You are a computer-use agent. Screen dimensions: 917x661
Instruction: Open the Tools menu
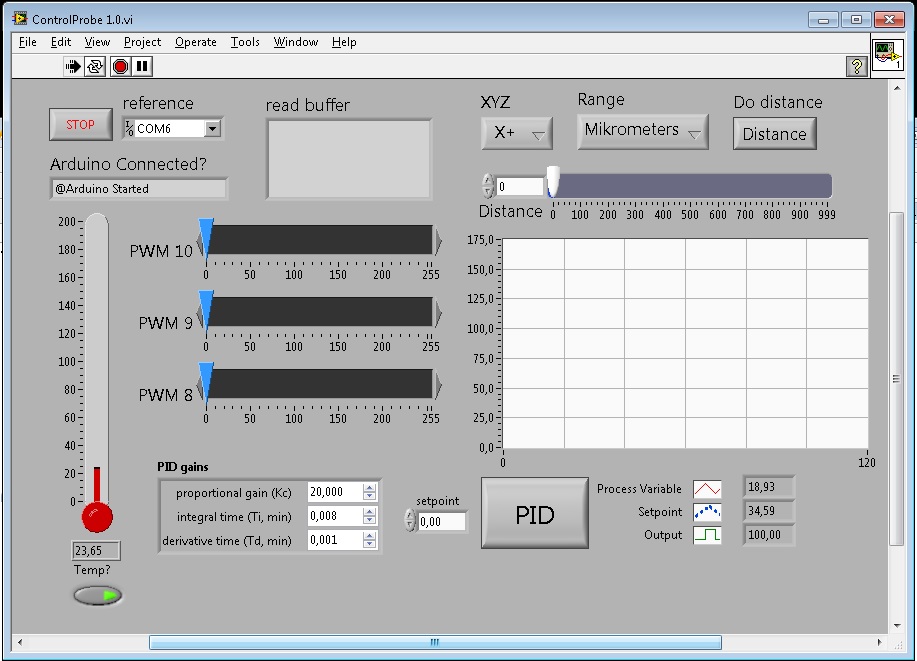point(245,42)
